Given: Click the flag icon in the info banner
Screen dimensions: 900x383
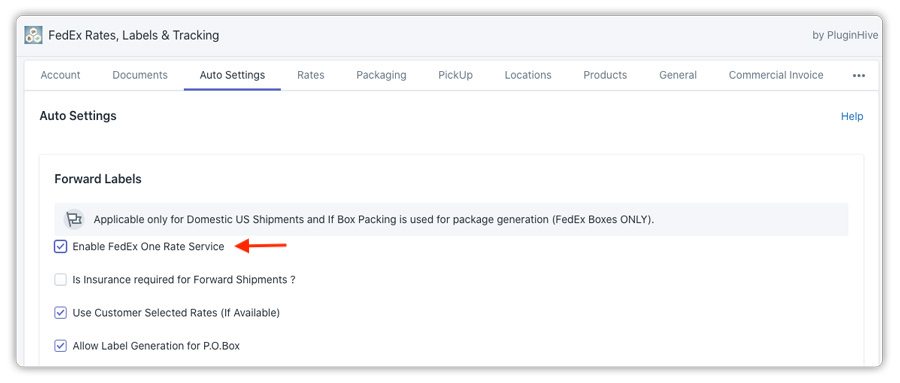Looking at the screenshot, I should (73, 219).
